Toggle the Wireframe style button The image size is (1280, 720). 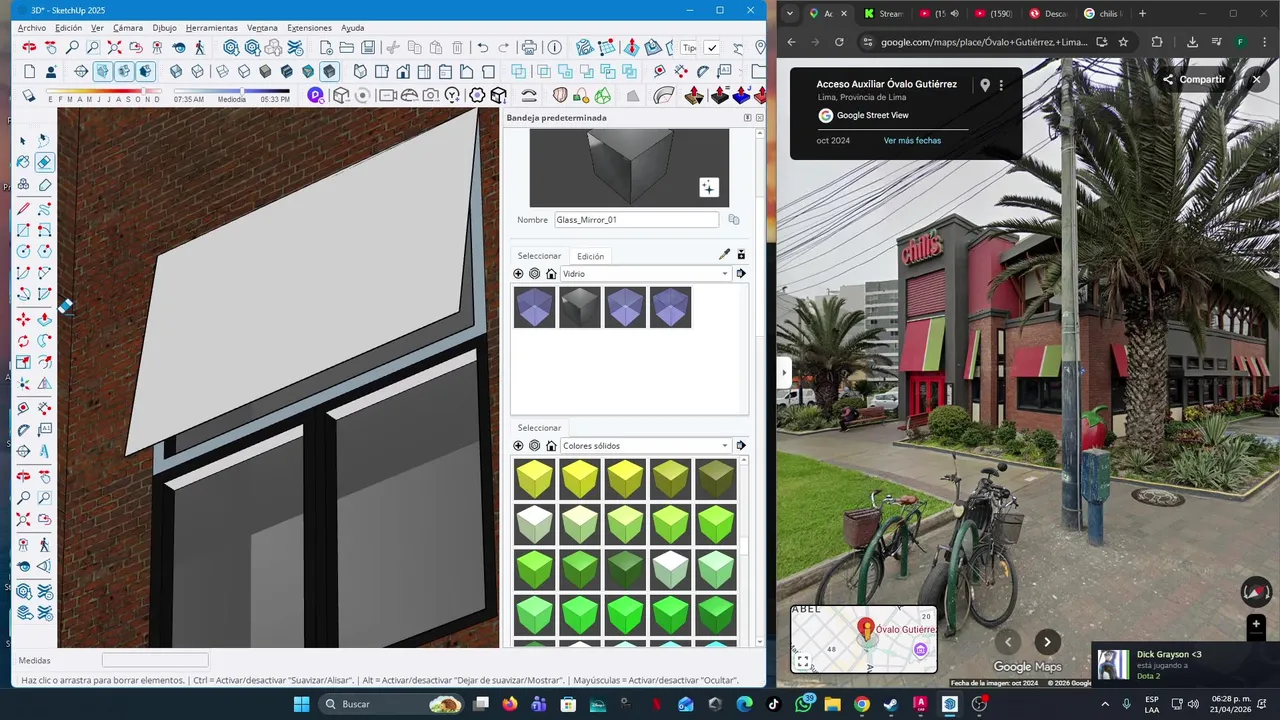[220, 71]
